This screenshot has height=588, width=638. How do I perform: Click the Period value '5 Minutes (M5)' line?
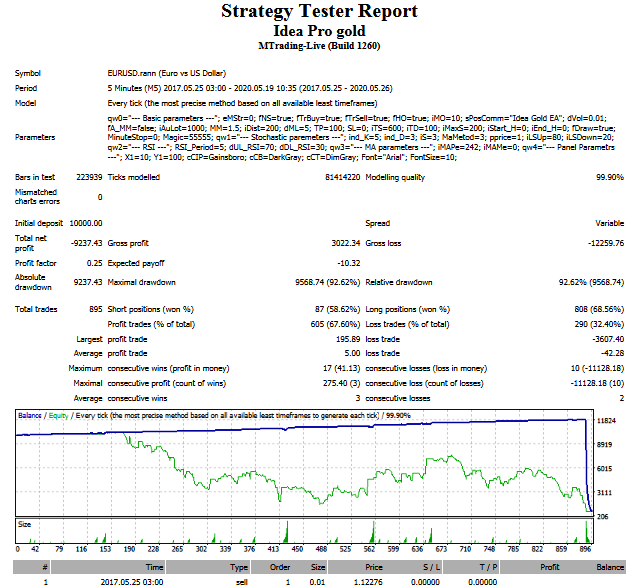pyautogui.click(x=250, y=88)
